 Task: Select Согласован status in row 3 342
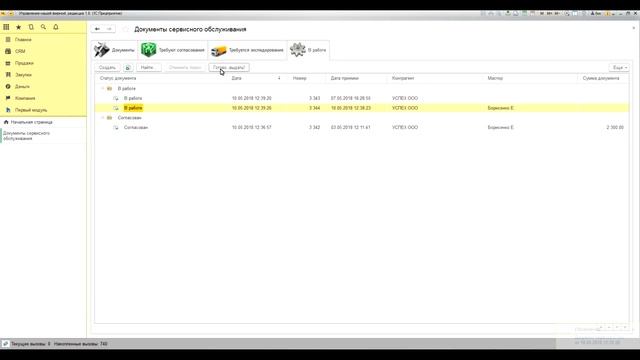[x=136, y=127]
